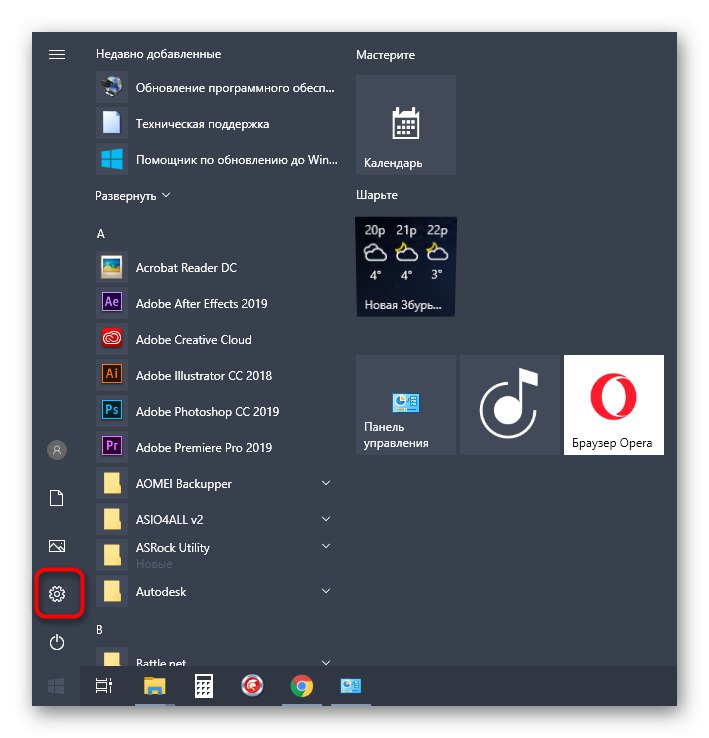
Task: Select the ASIO4ALL v2 folder name
Action: coord(169,520)
